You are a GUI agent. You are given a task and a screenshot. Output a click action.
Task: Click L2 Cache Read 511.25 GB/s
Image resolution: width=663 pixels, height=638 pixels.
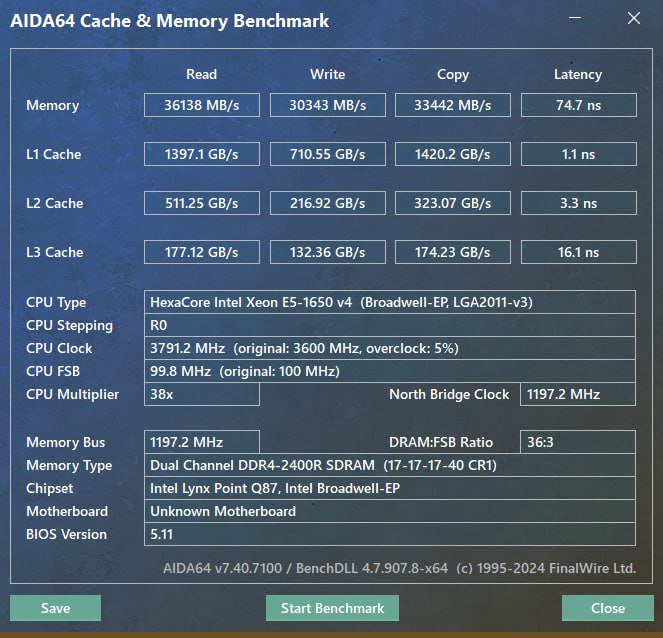[x=202, y=203]
